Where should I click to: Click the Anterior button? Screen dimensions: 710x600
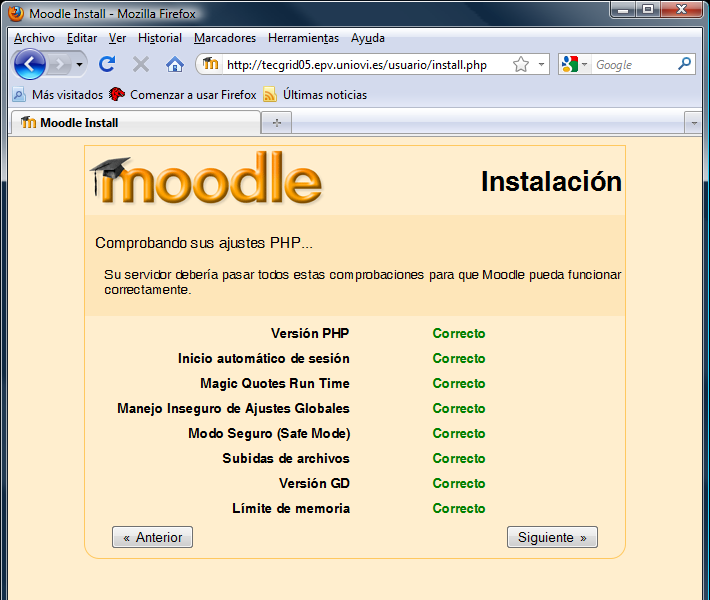(x=153, y=537)
